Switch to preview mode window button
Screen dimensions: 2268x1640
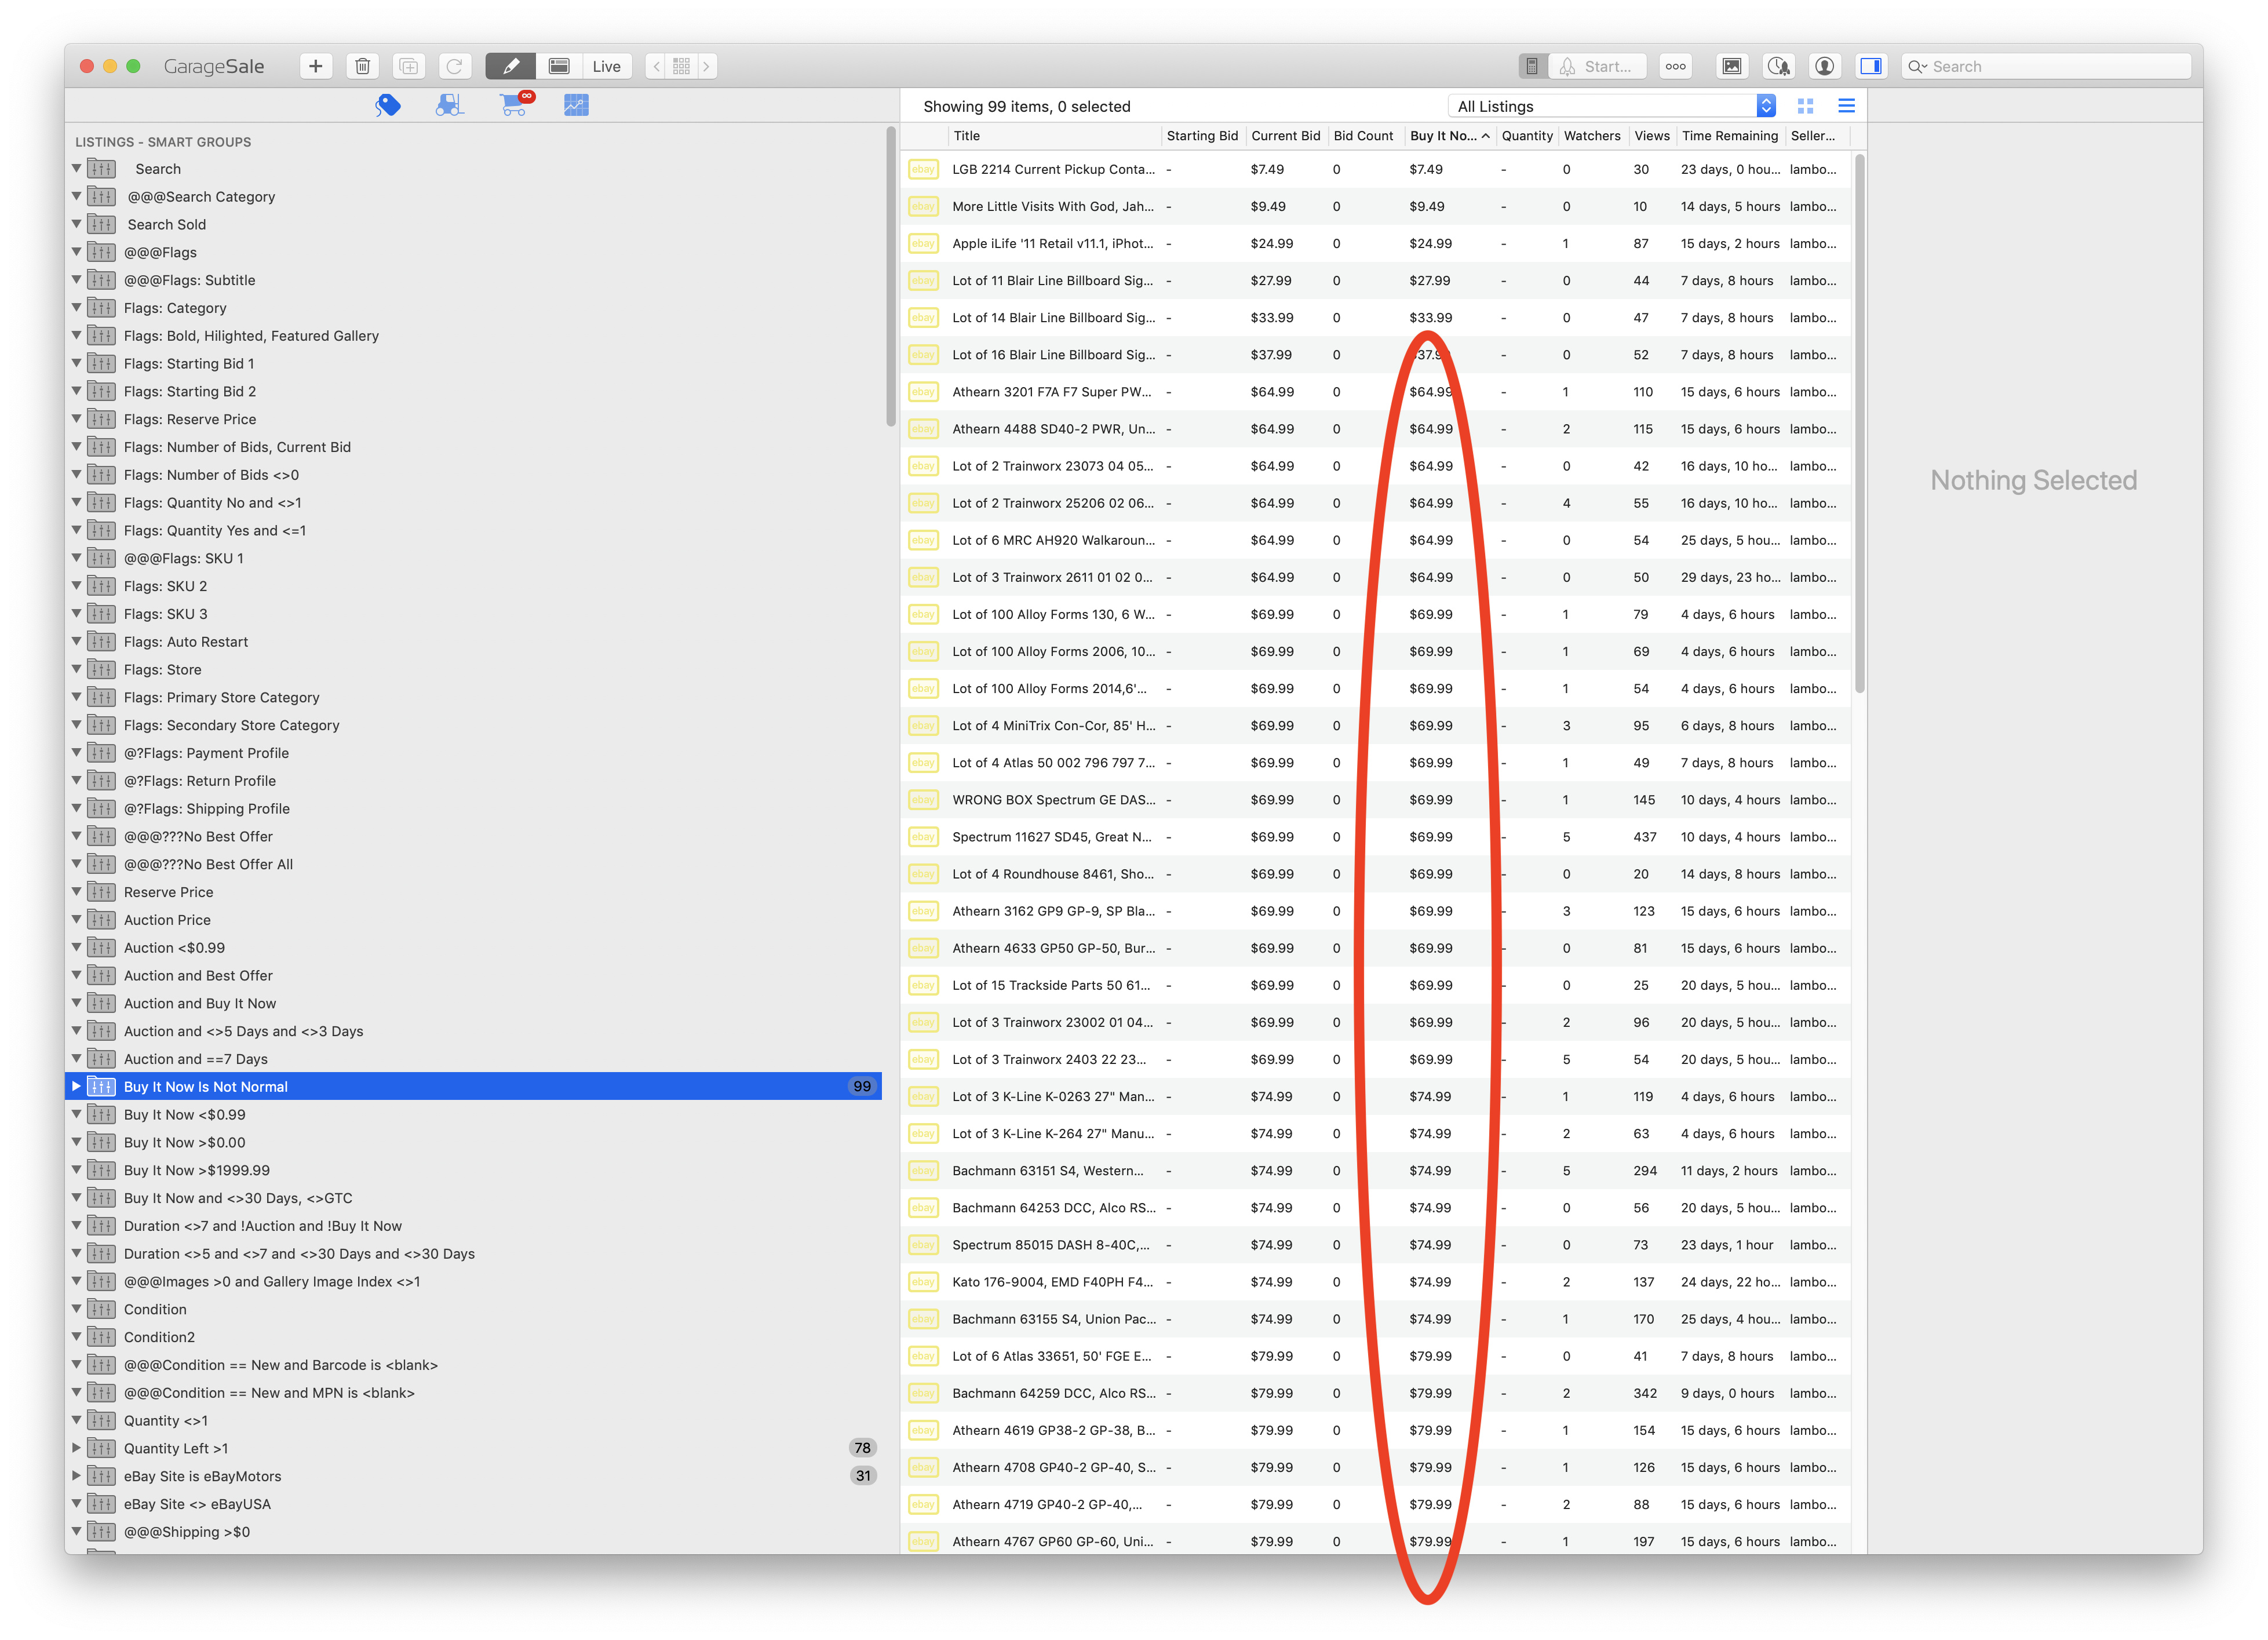(x=559, y=66)
